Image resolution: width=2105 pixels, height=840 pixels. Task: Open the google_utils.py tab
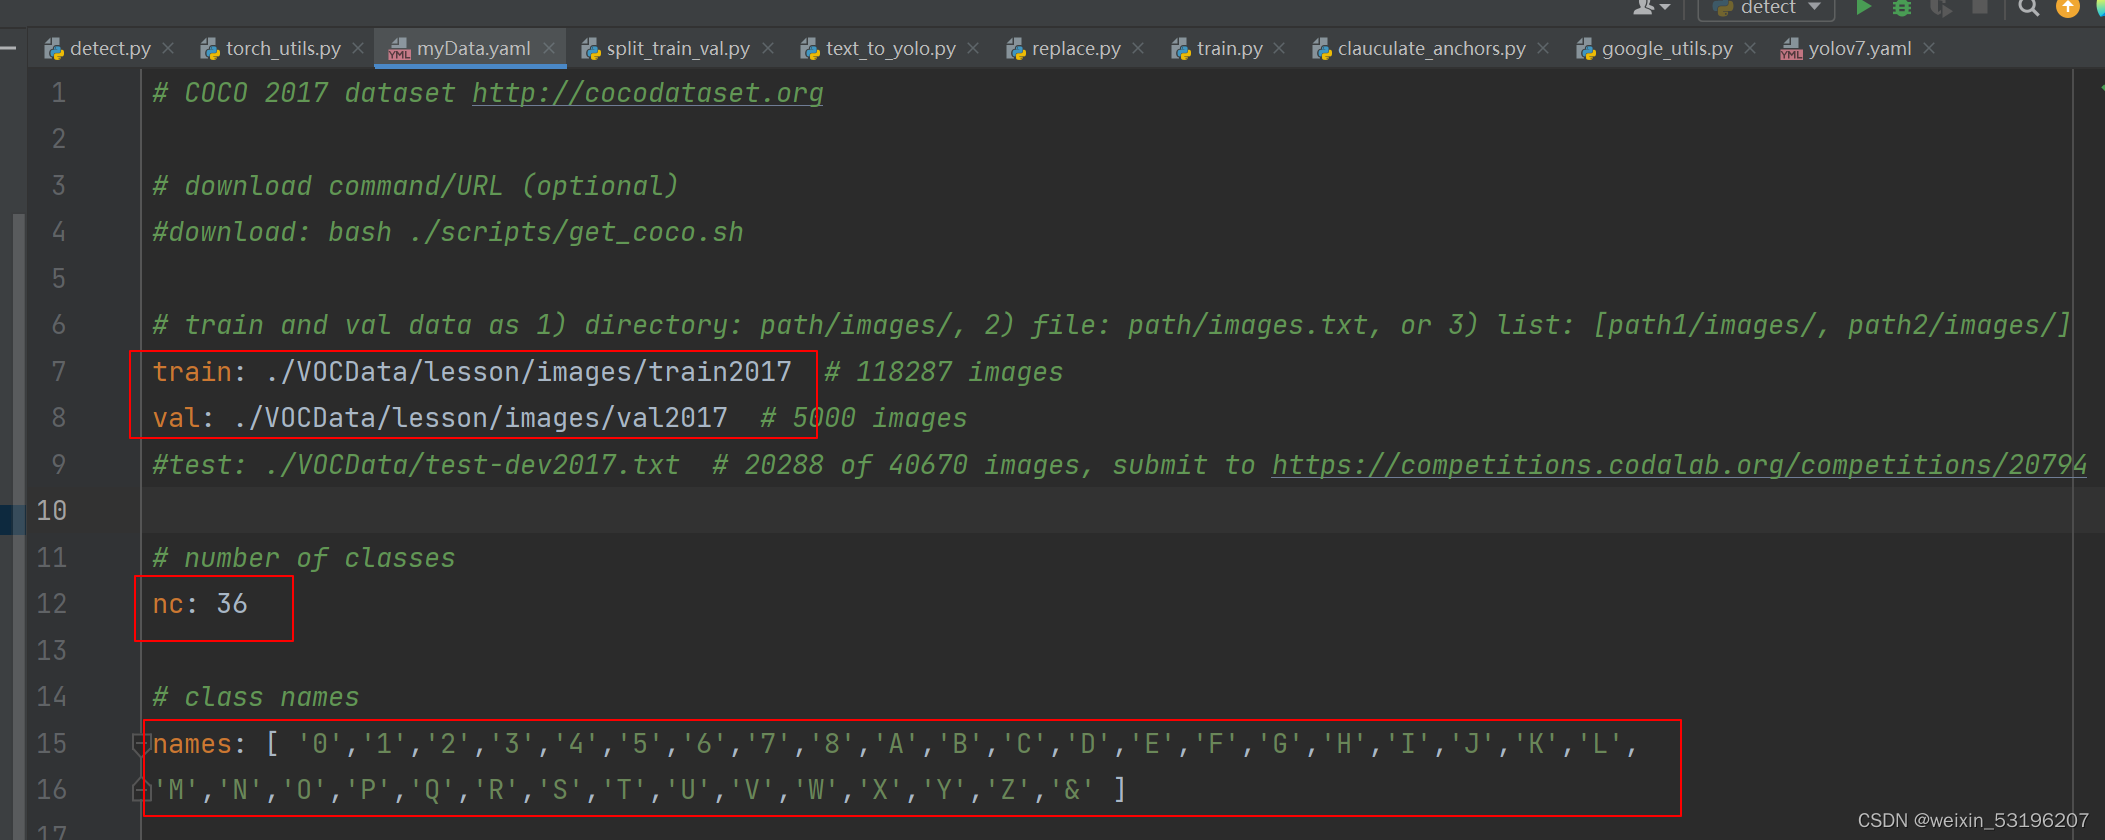[x=1667, y=48]
